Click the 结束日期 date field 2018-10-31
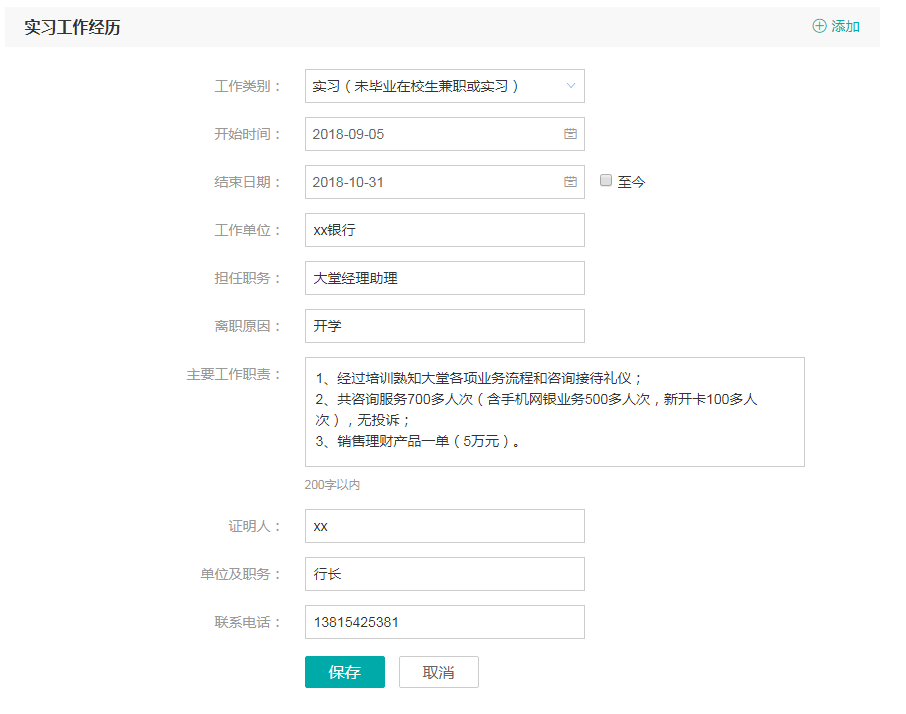This screenshot has height=714, width=906. click(x=430, y=182)
